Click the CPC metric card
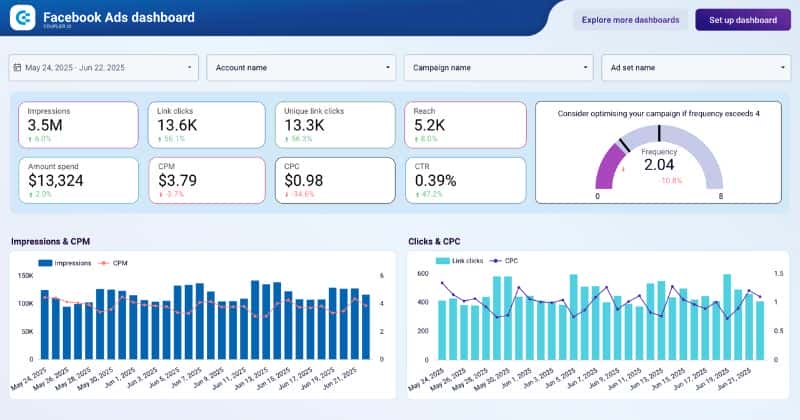Screen dimensions: 800x420 335,180
